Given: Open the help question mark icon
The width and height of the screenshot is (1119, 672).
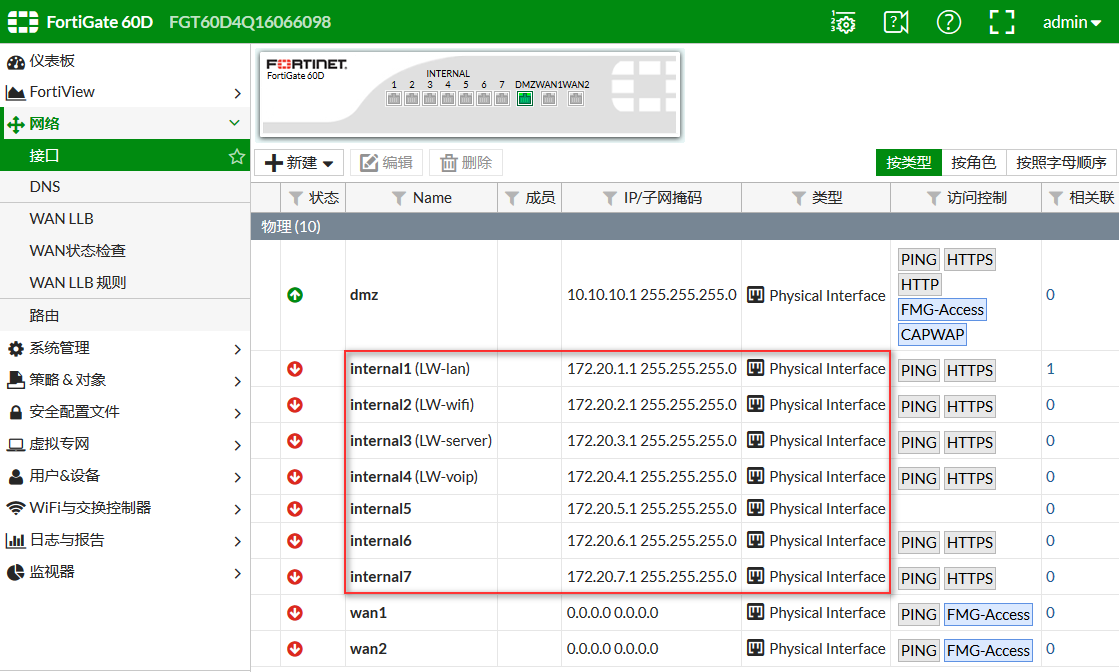Looking at the screenshot, I should pos(948,22).
